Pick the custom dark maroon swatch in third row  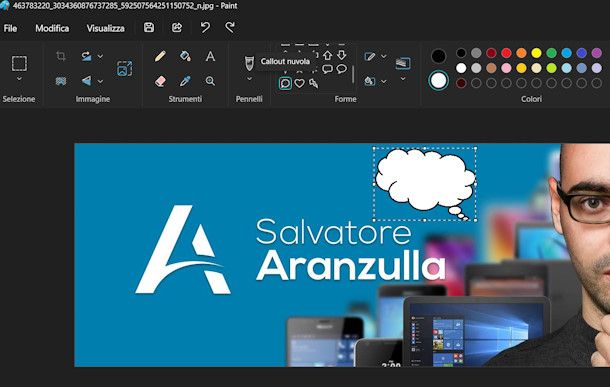pyautogui.click(x=461, y=83)
